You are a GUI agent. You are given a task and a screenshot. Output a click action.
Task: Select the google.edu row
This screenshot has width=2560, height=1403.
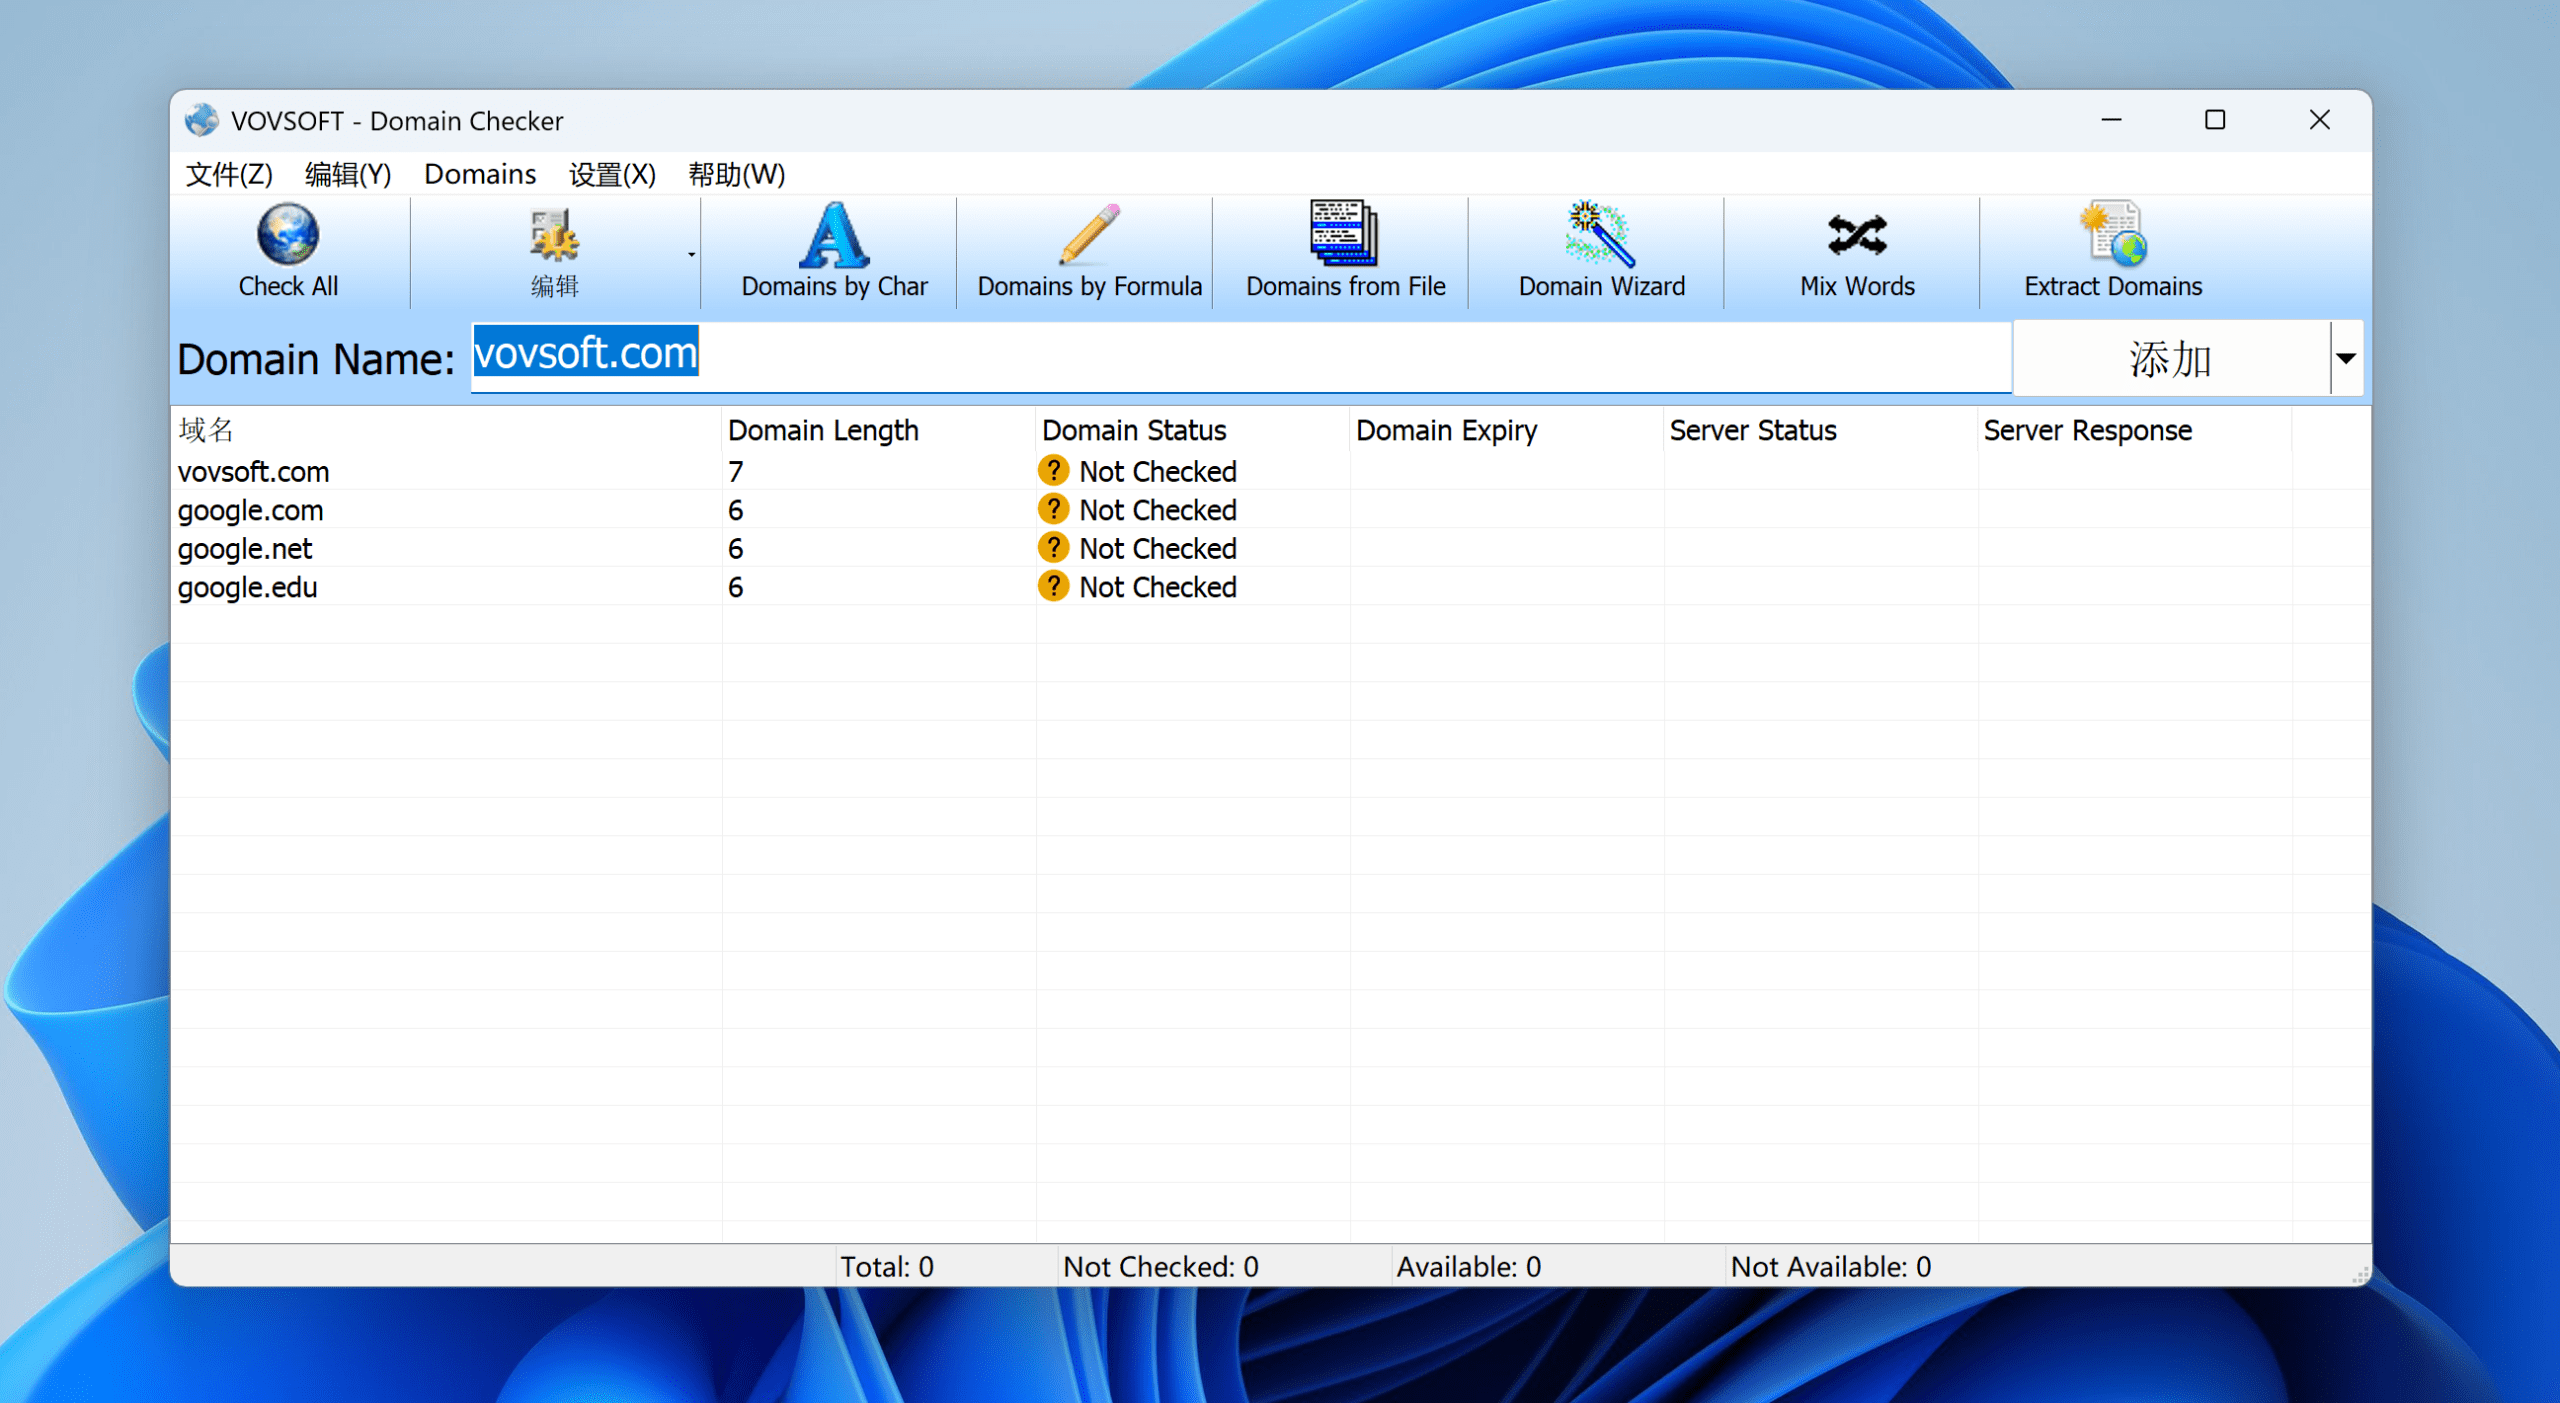point(1270,587)
